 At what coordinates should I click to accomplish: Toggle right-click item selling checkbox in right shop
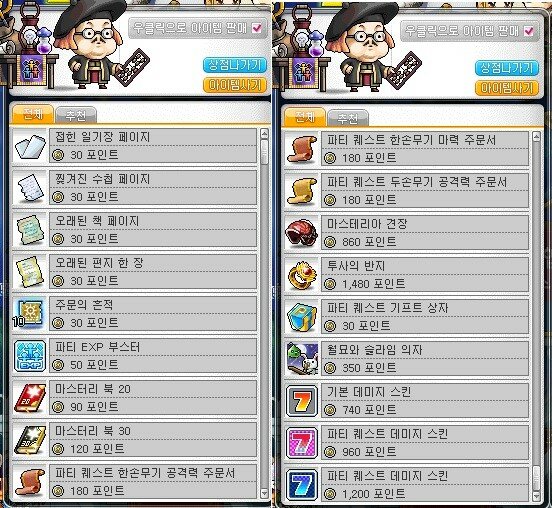tap(529, 31)
